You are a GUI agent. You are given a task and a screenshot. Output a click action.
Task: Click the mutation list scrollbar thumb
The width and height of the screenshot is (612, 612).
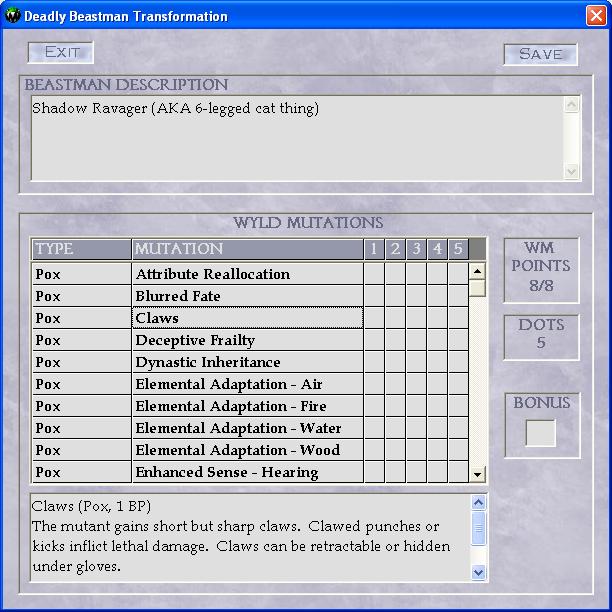pyautogui.click(x=477, y=288)
